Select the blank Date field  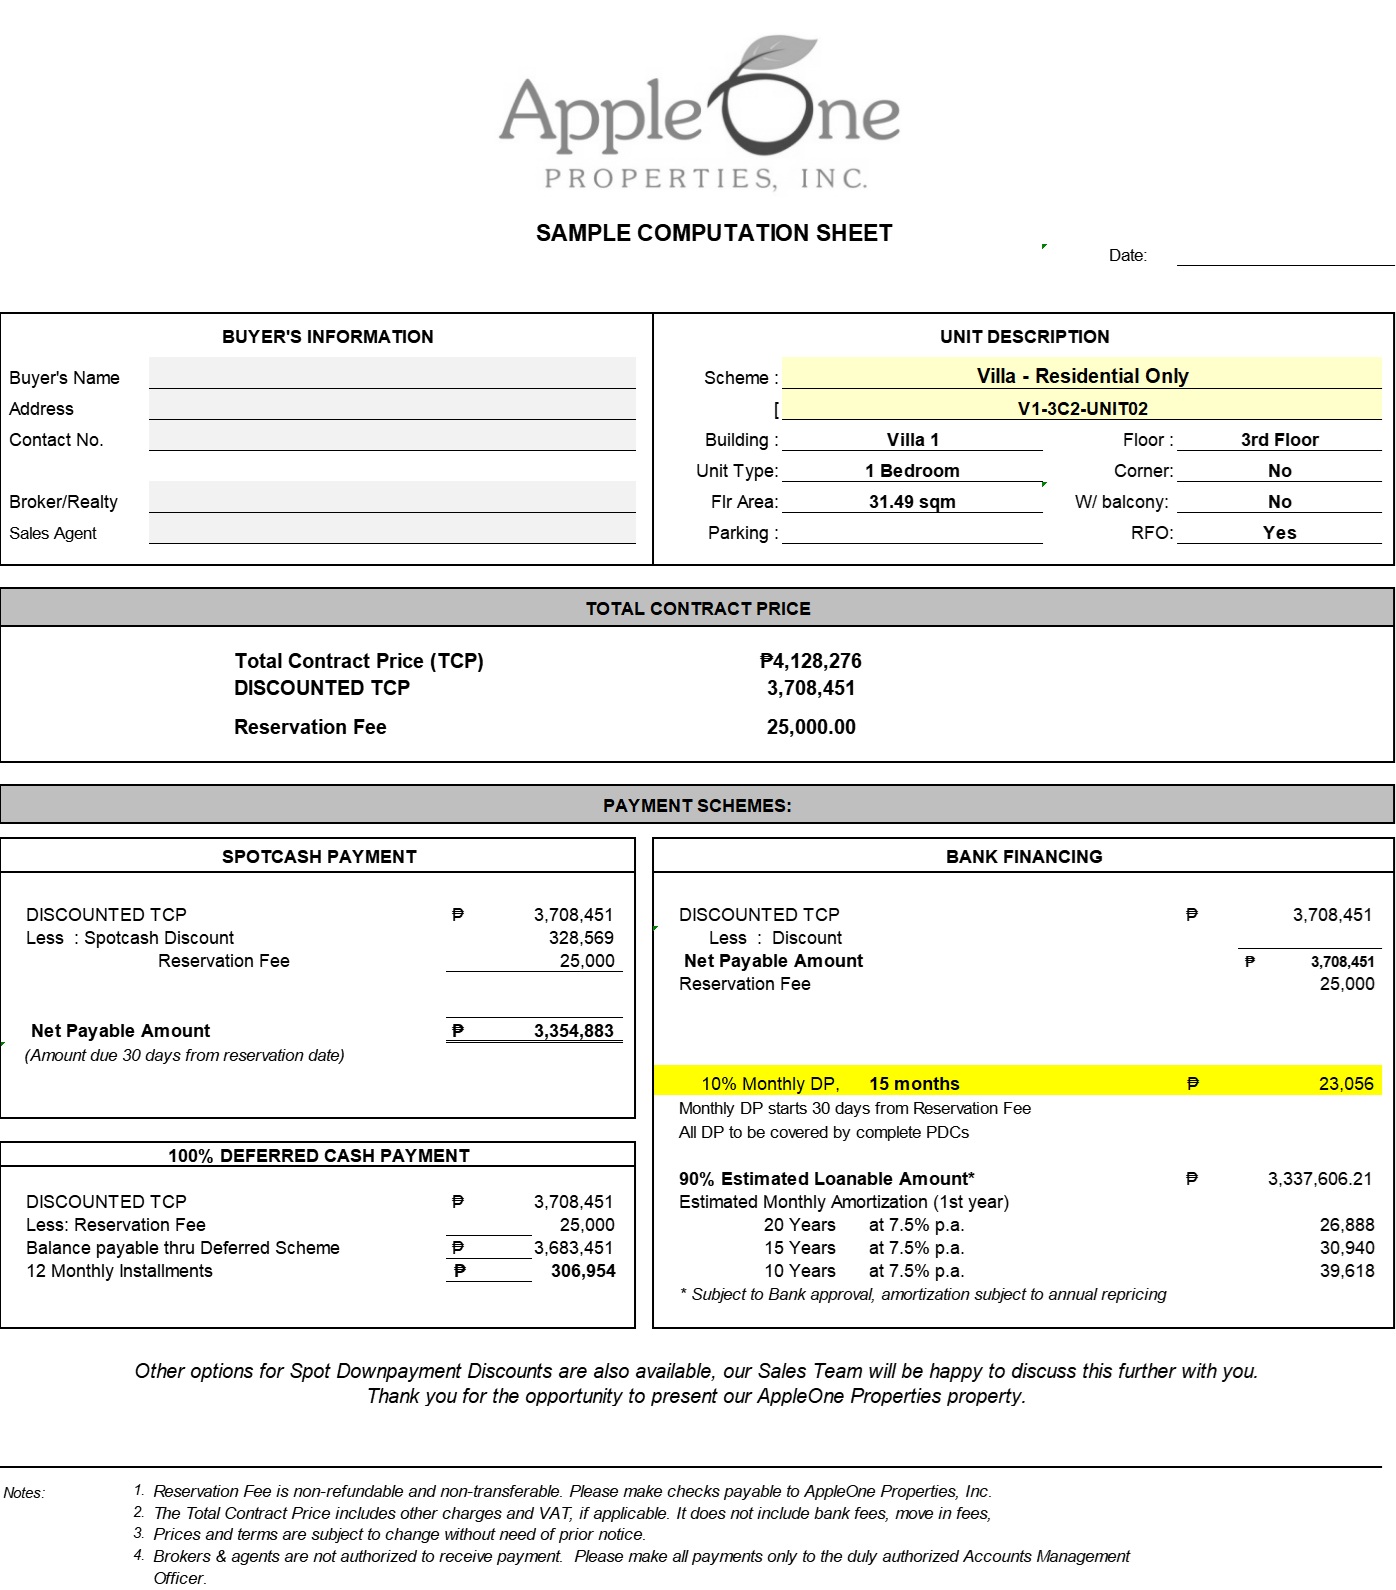(1285, 255)
